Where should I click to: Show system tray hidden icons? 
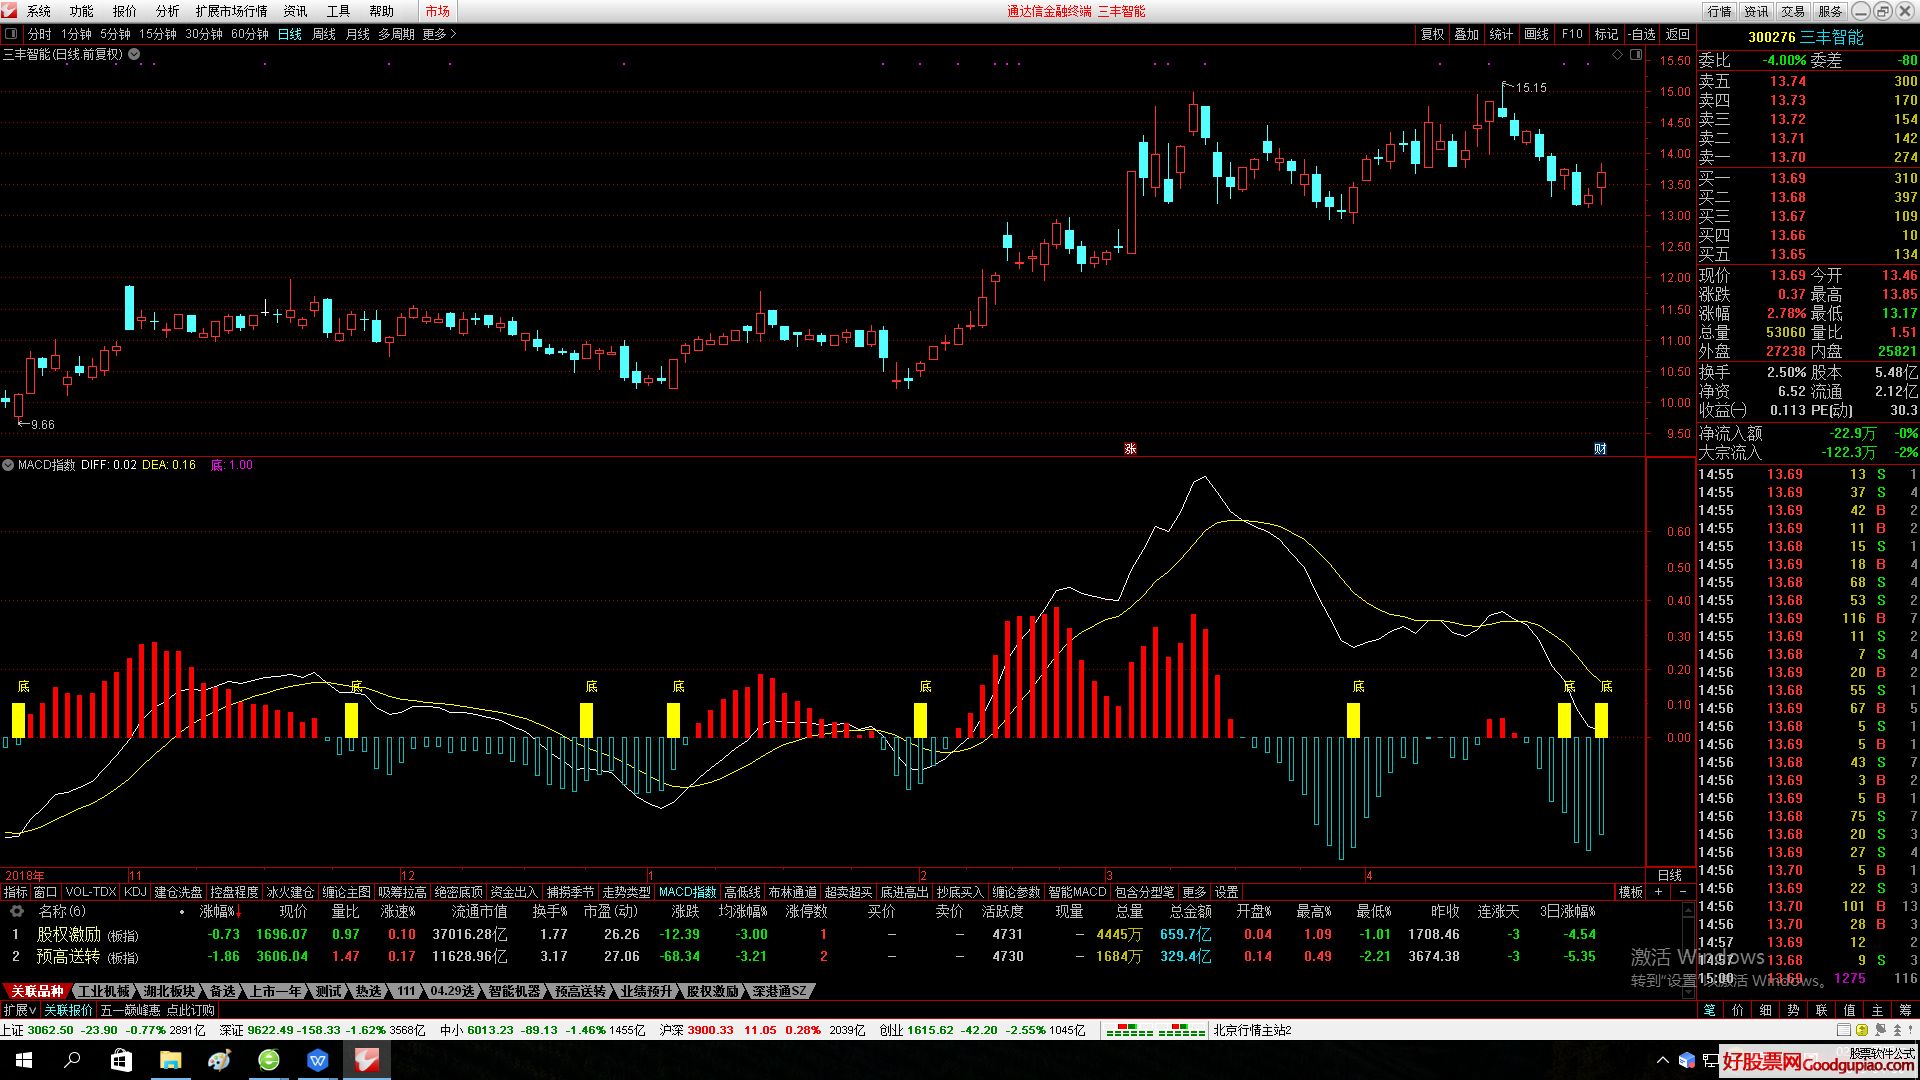(x=1662, y=1060)
